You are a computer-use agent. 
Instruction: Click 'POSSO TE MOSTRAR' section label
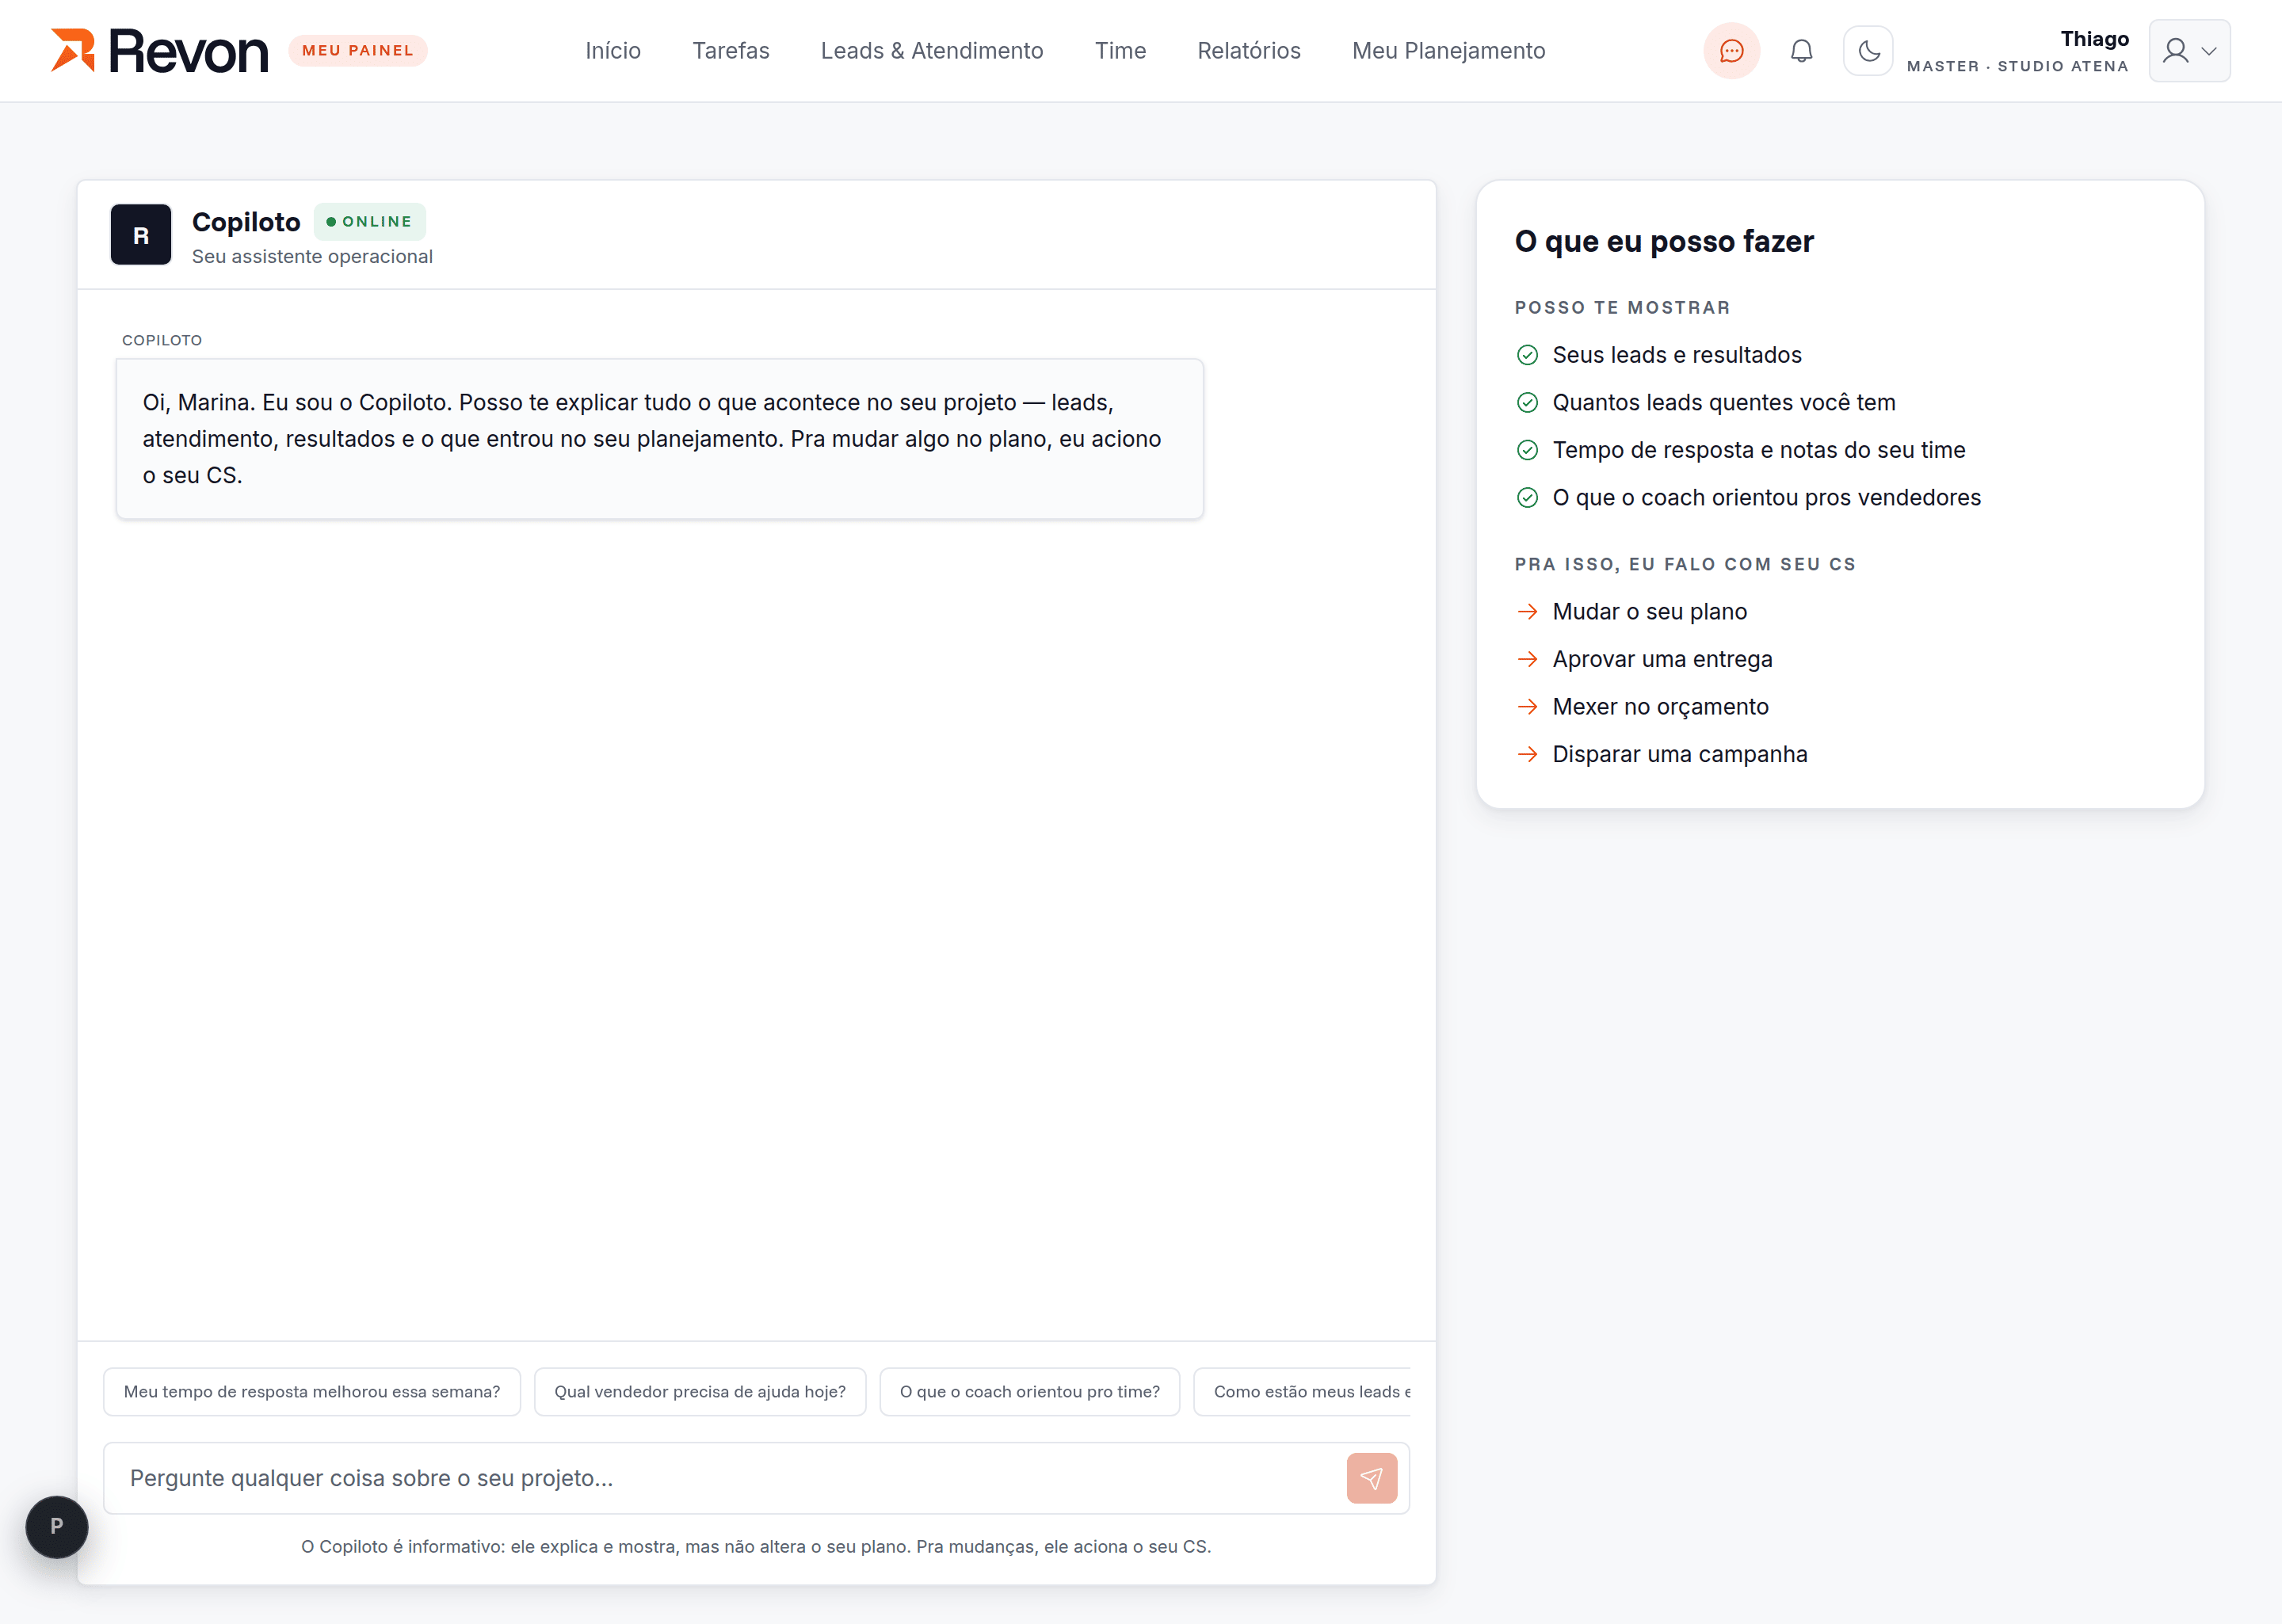[x=1622, y=307]
